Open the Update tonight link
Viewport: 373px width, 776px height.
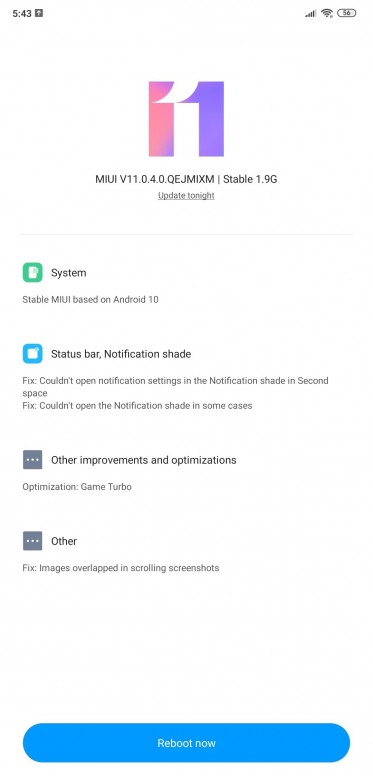[186, 195]
